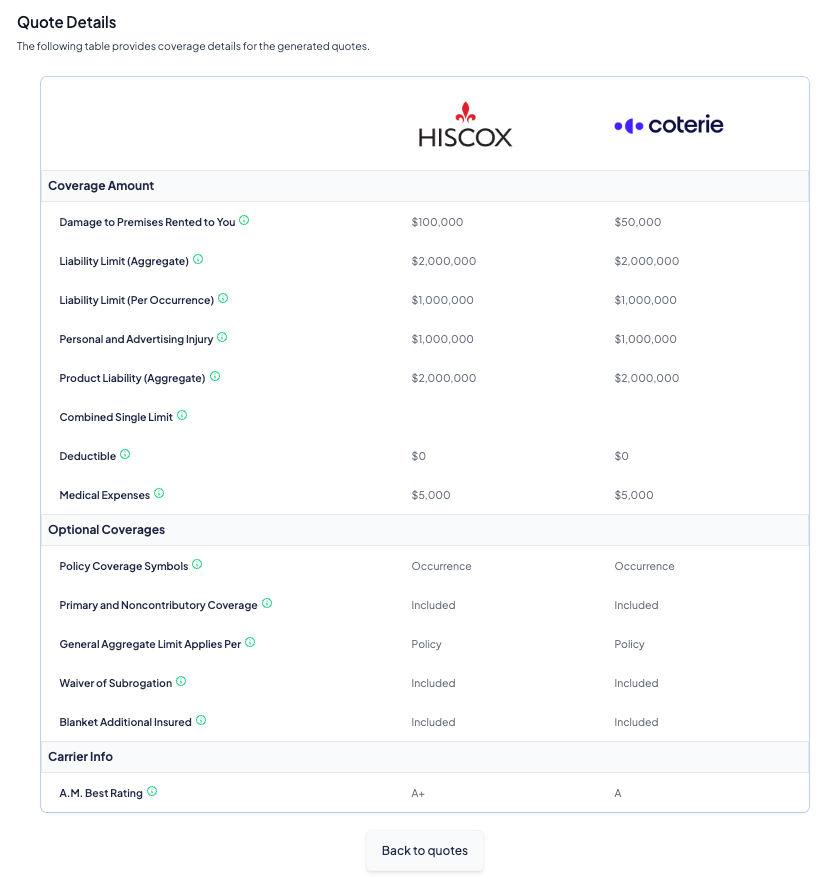The width and height of the screenshot is (825, 879).
Task: Click the Deductible info icon
Action: (125, 454)
